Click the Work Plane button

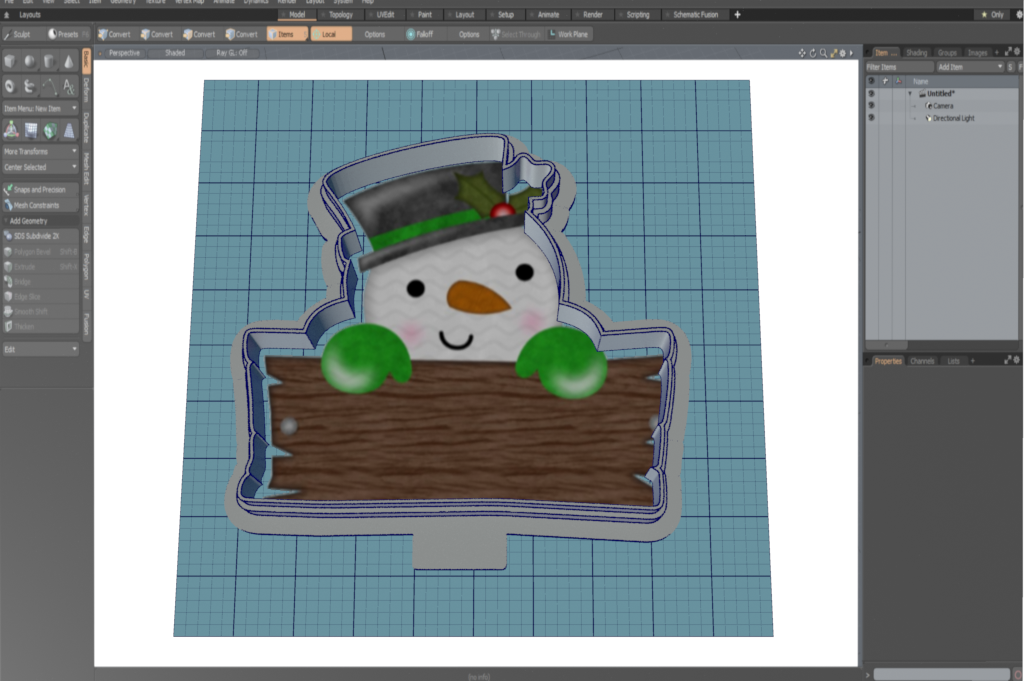click(x=570, y=34)
